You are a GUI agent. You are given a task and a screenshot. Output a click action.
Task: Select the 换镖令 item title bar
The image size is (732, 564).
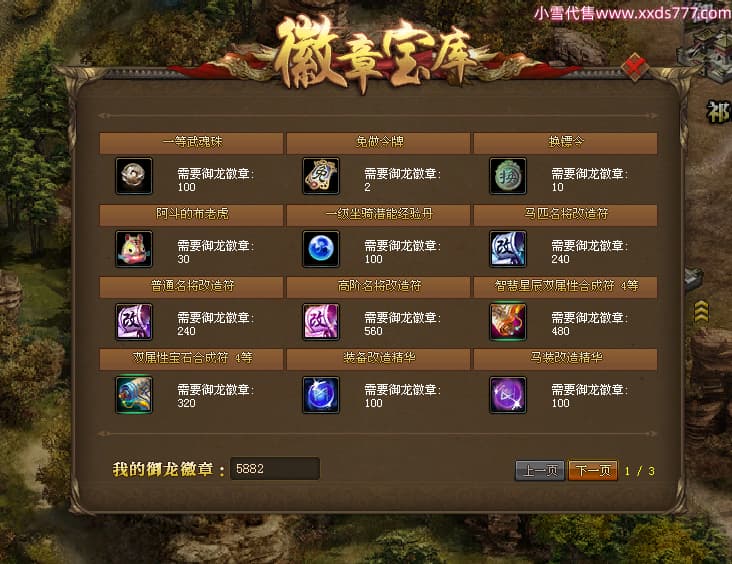[x=566, y=142]
